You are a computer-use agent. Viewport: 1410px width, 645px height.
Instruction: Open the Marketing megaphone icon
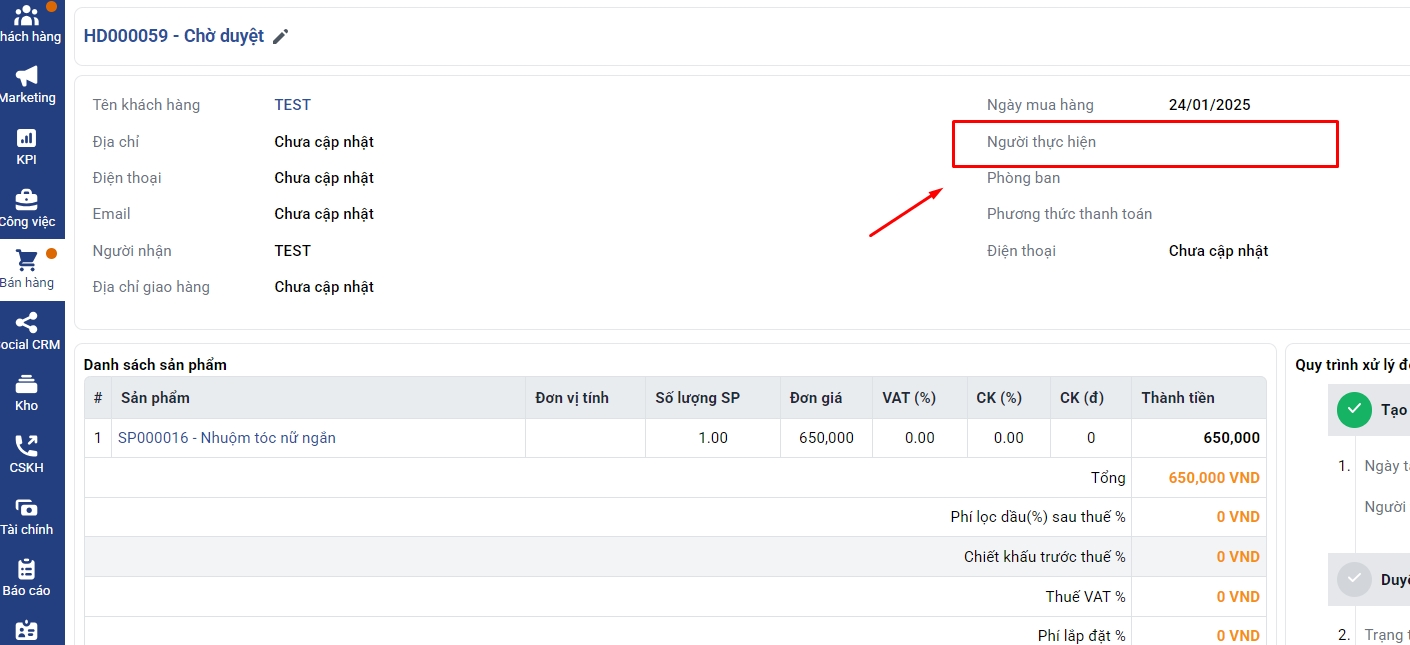click(x=27, y=76)
